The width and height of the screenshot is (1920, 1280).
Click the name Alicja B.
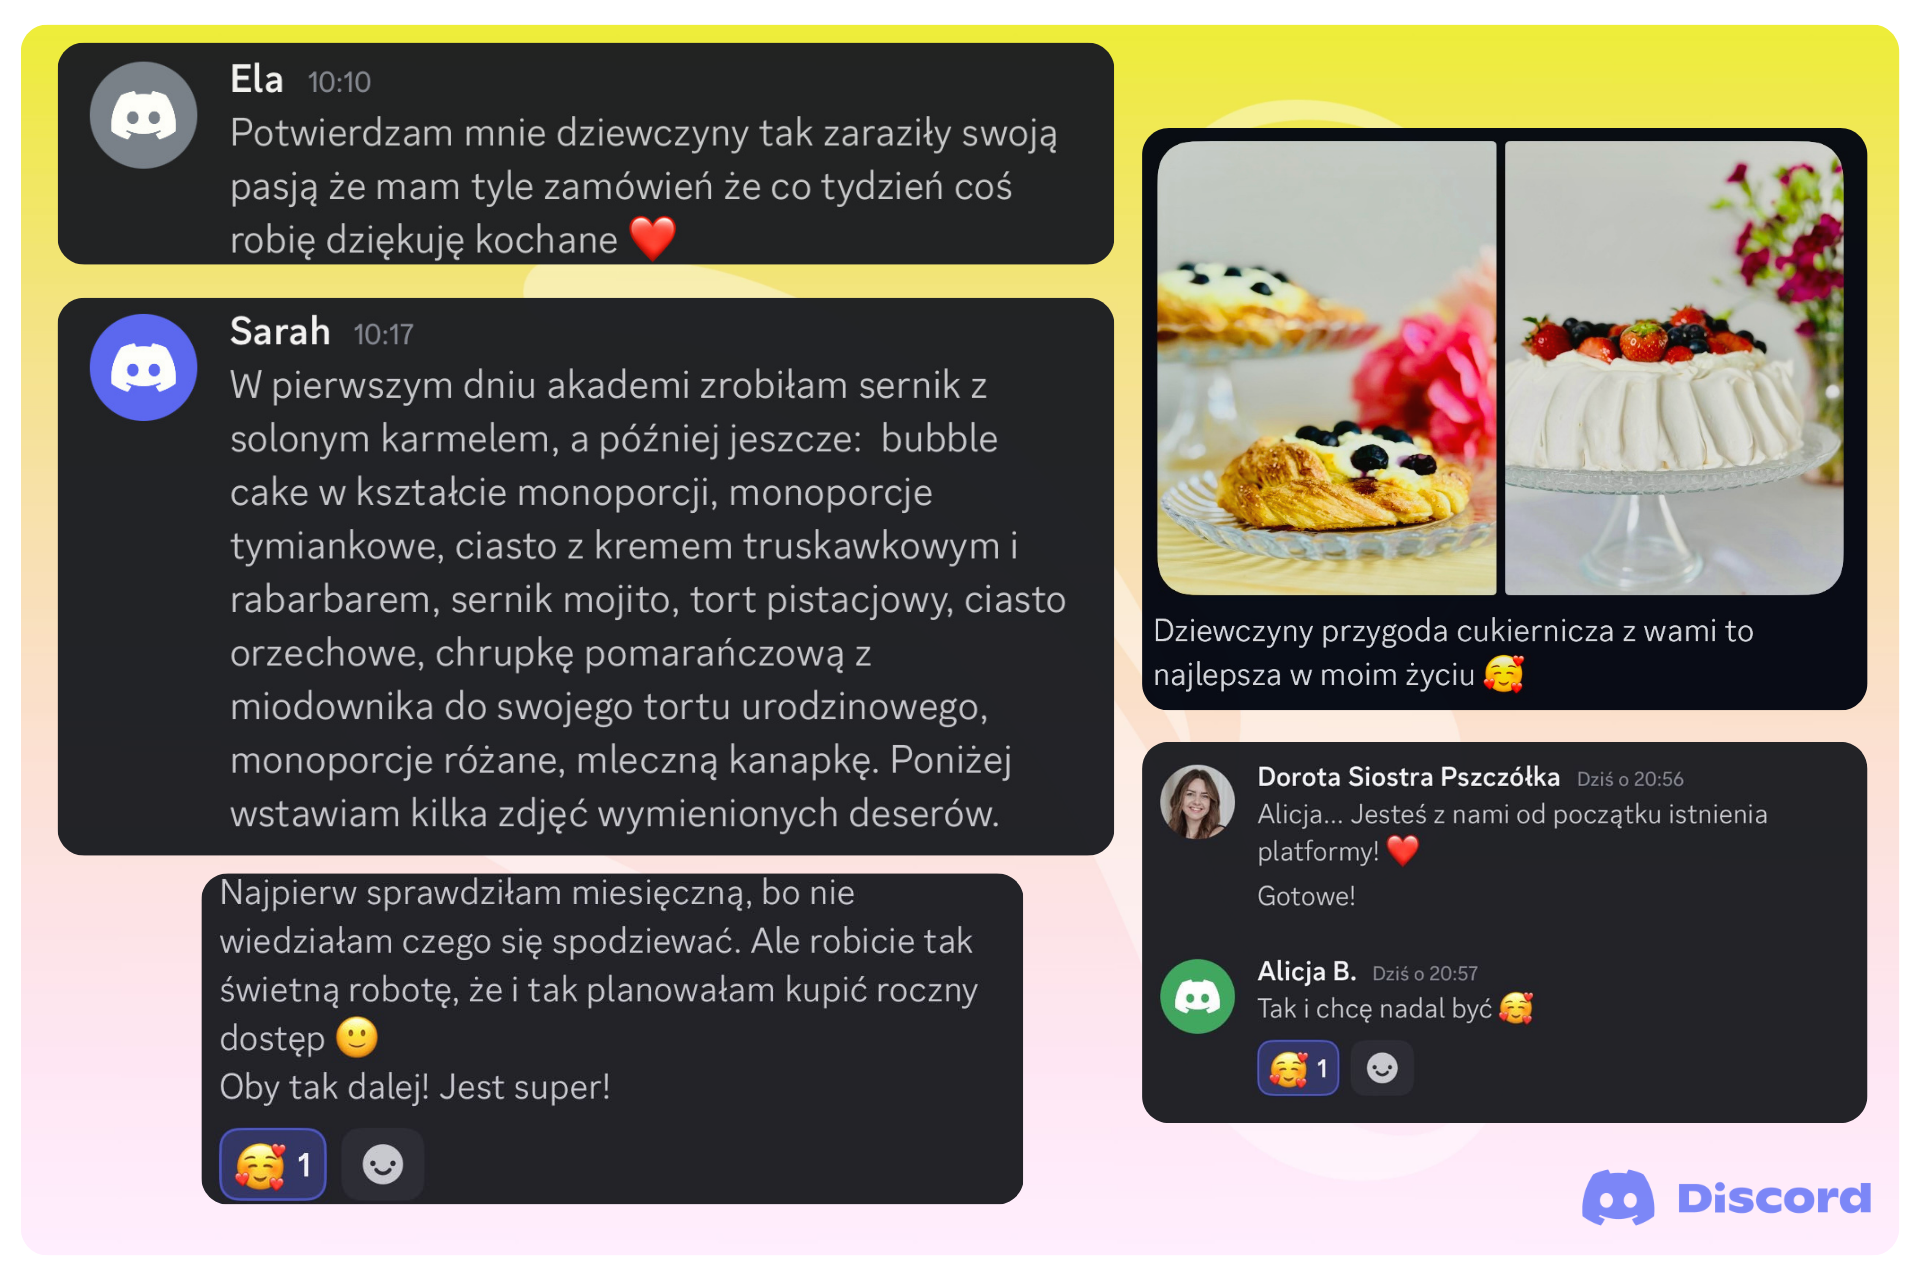(1306, 971)
